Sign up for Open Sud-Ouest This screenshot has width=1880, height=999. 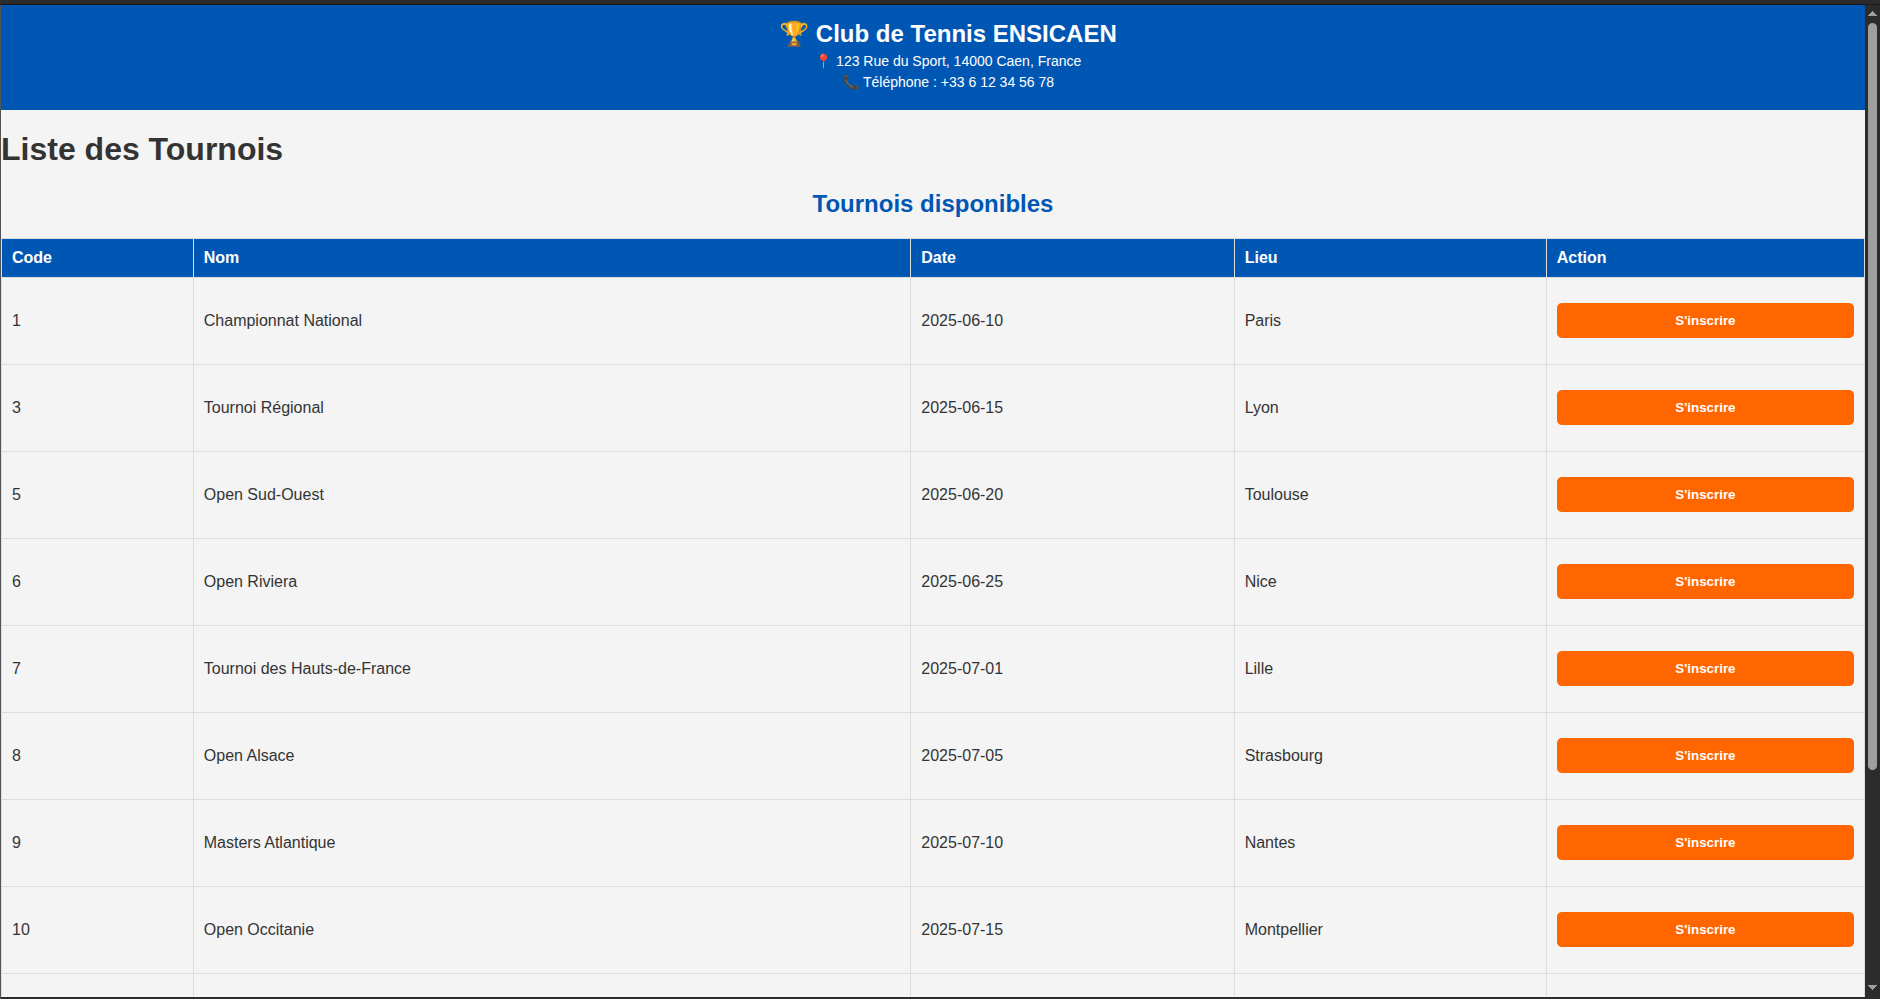tap(1704, 495)
